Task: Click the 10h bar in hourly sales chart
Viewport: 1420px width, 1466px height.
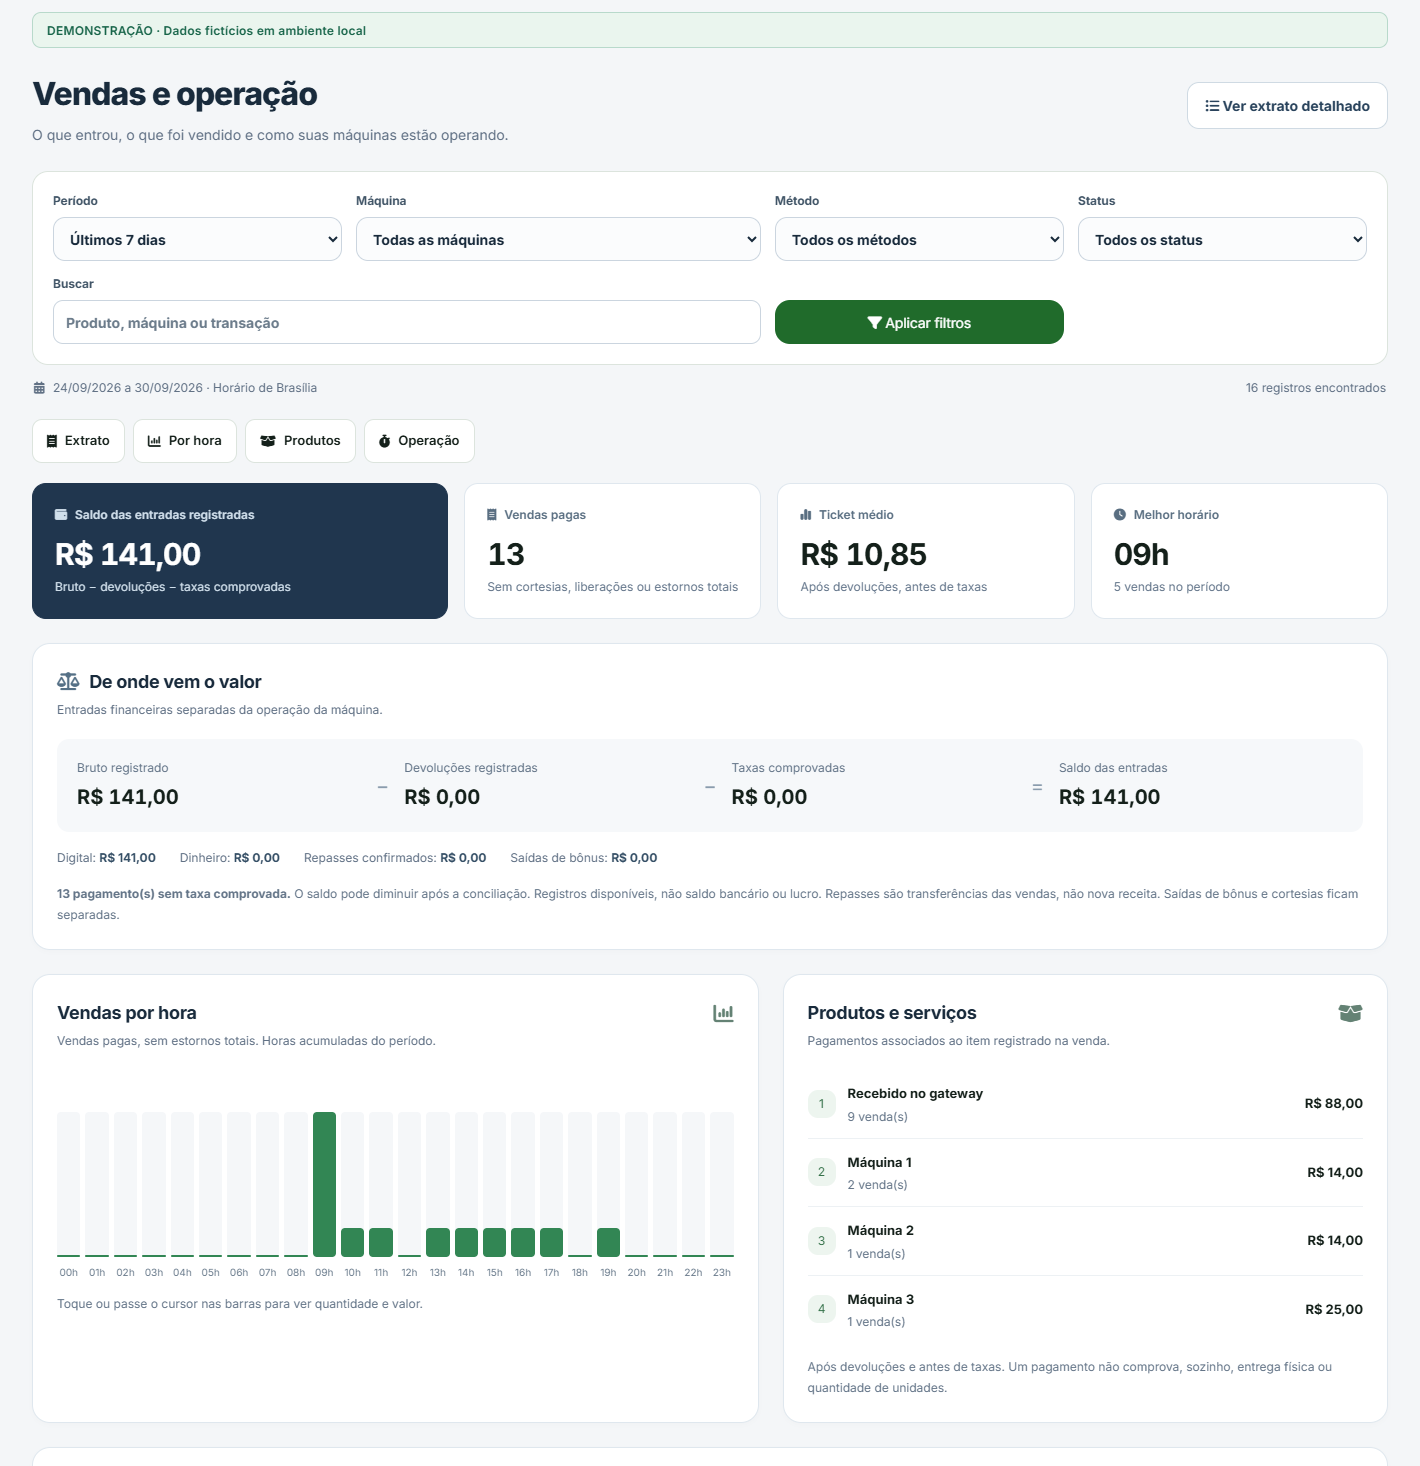Action: click(x=352, y=1242)
